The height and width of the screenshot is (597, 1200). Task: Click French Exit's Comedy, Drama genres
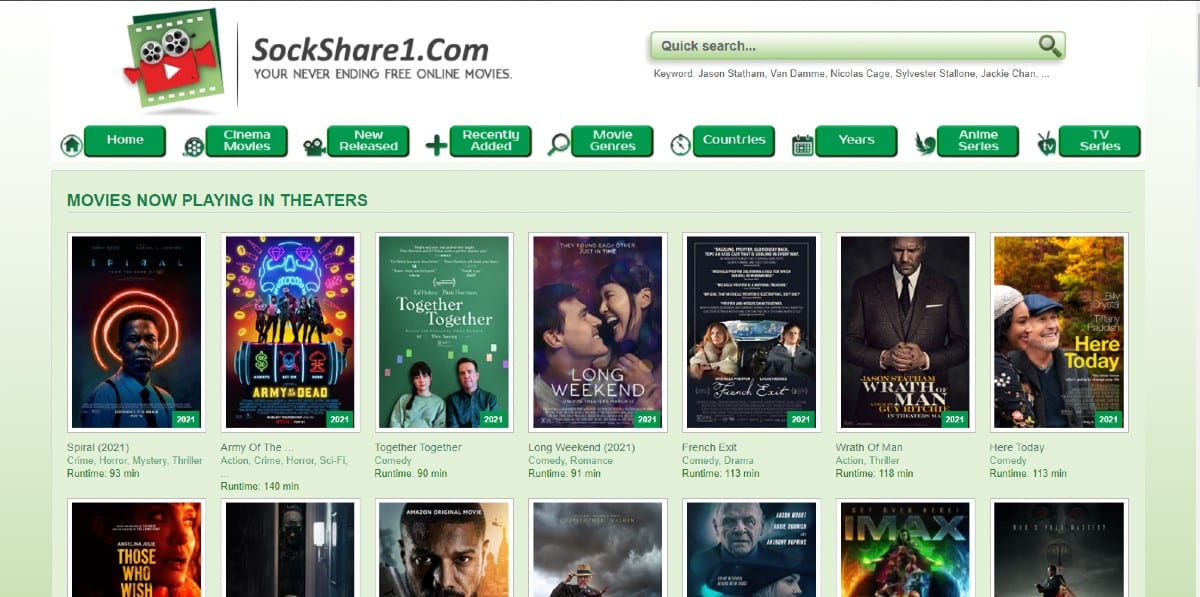(x=716, y=461)
